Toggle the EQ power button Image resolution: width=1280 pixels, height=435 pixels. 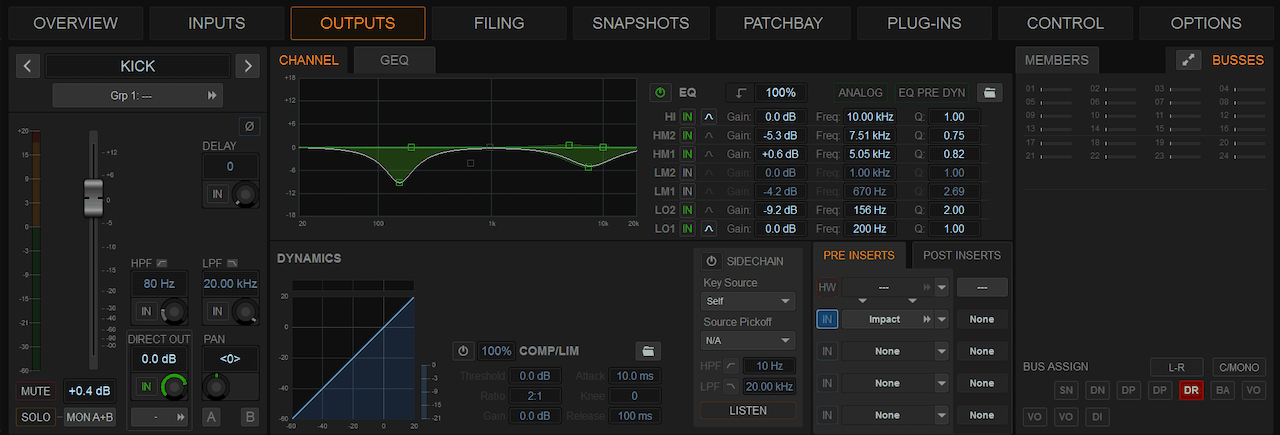coord(660,93)
